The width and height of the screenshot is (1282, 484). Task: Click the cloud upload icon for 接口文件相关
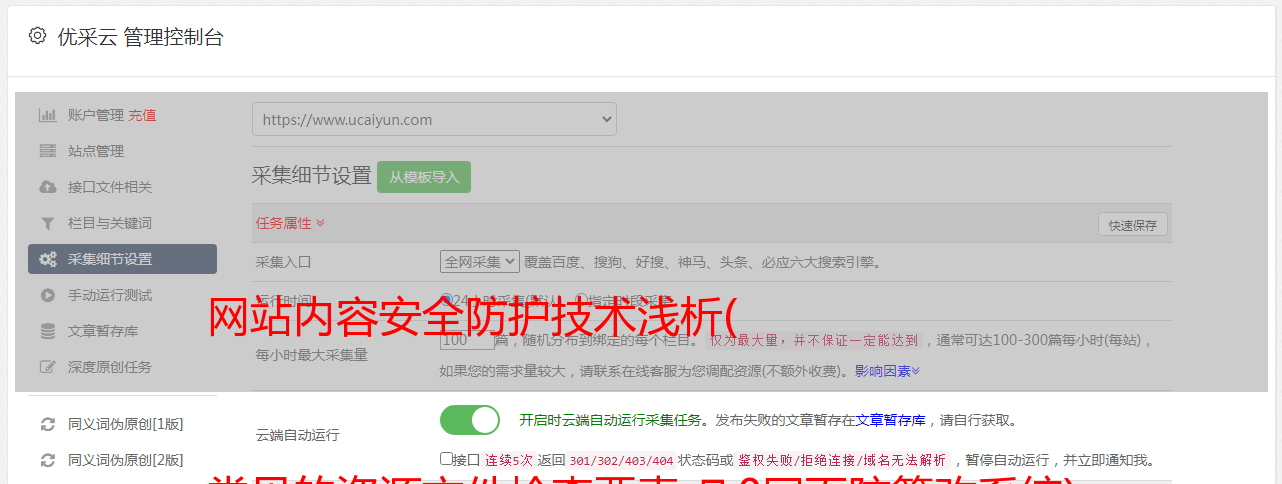tap(47, 187)
